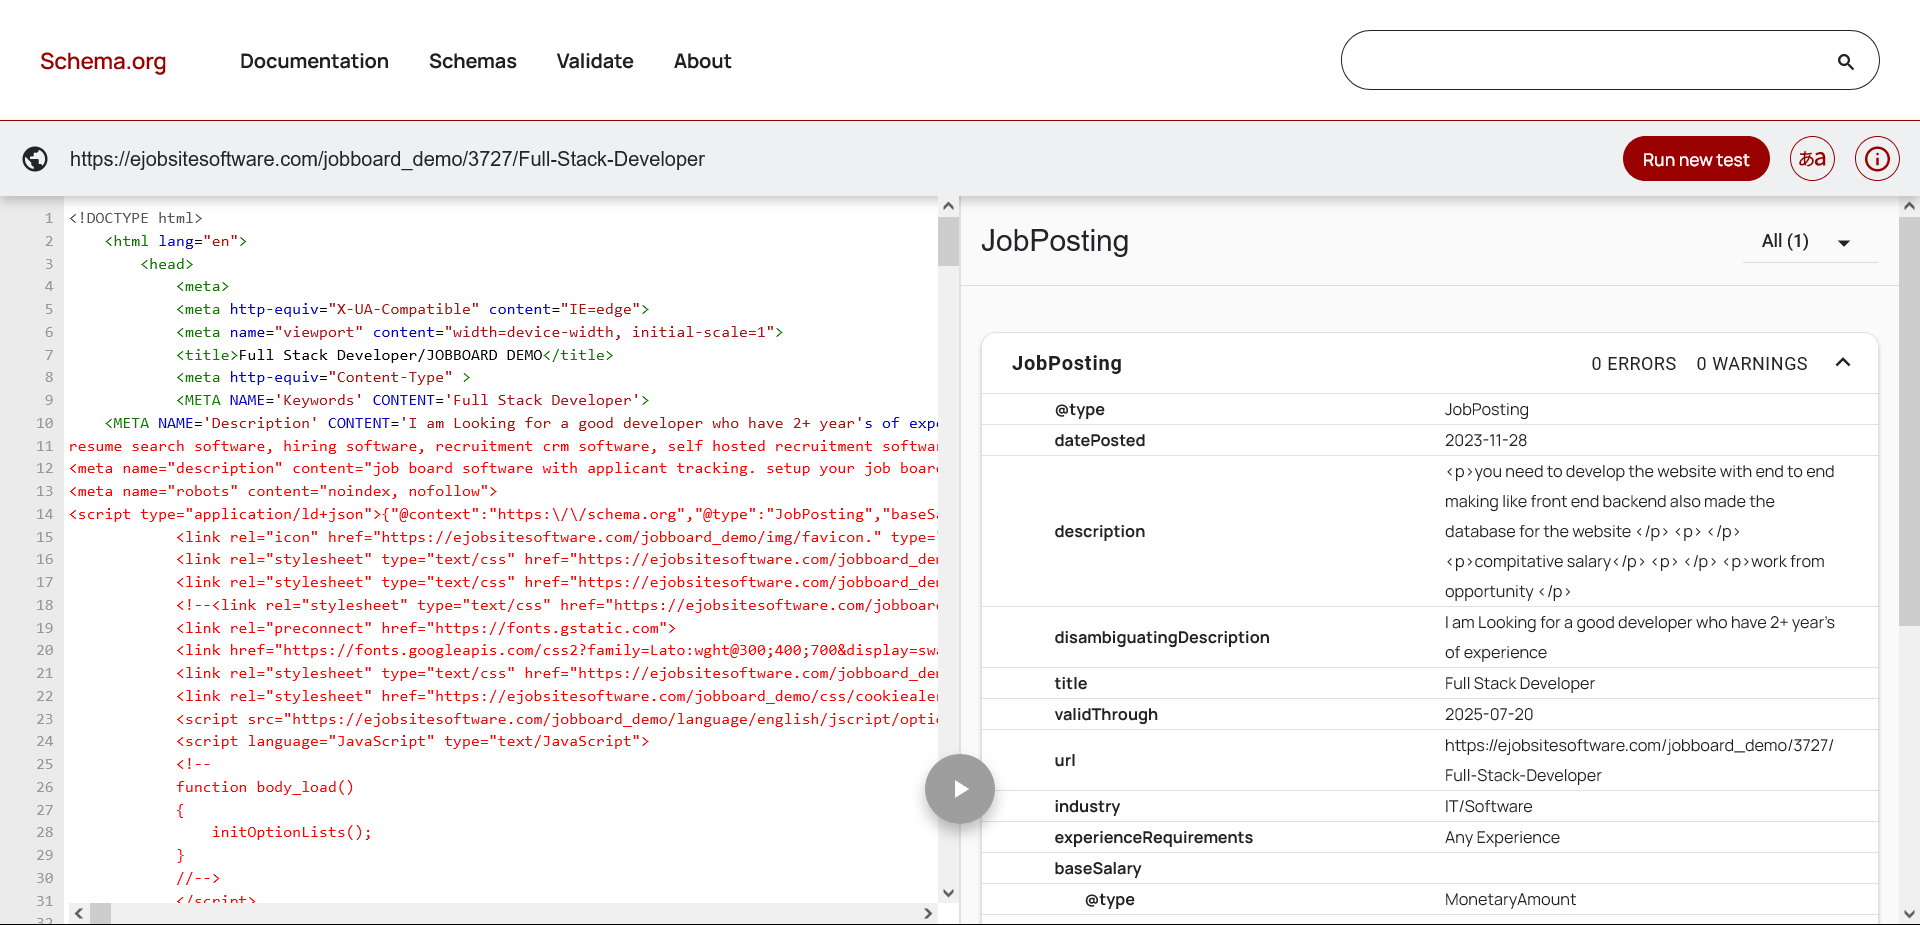
Task: Click inside the search input field
Action: tap(1600, 60)
